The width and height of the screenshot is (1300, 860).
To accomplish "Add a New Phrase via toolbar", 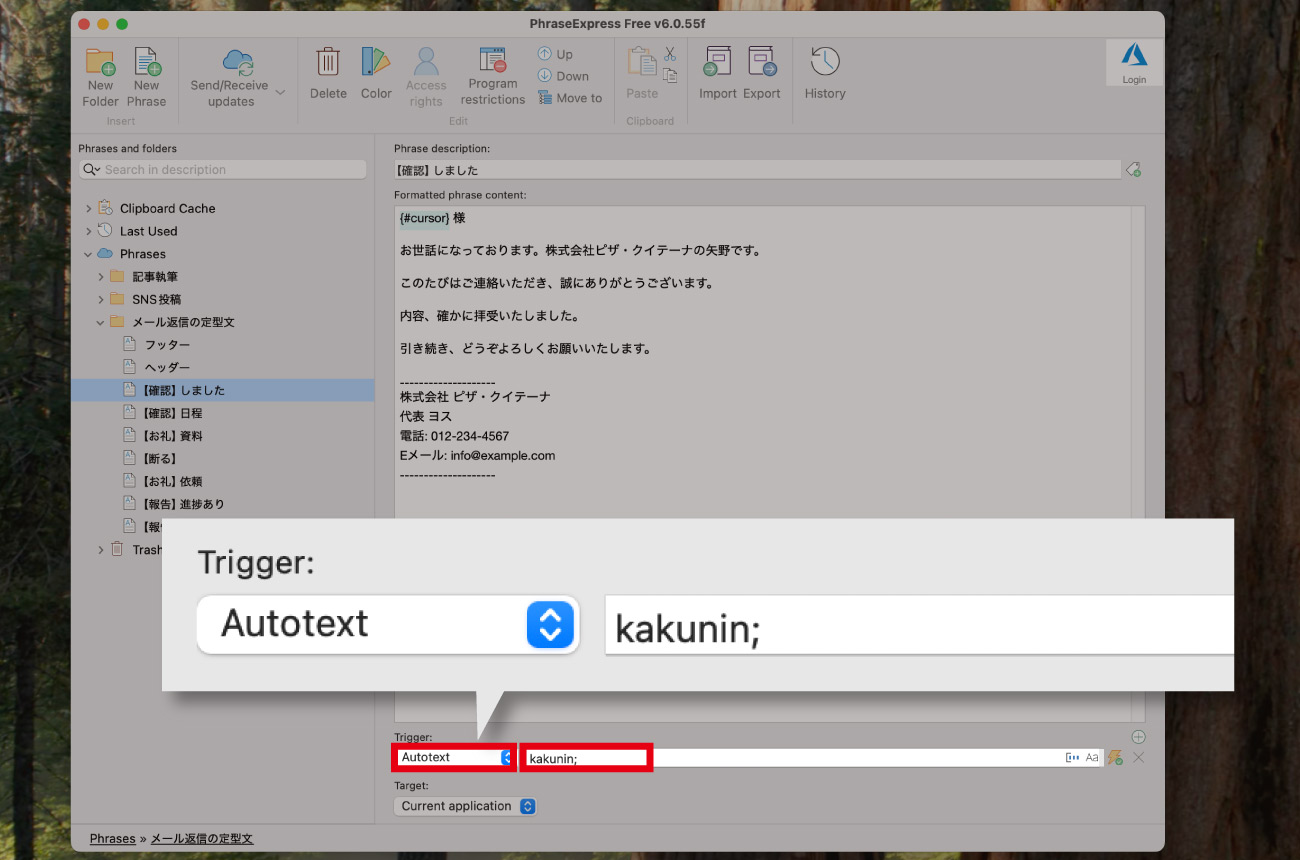I will 146,77.
